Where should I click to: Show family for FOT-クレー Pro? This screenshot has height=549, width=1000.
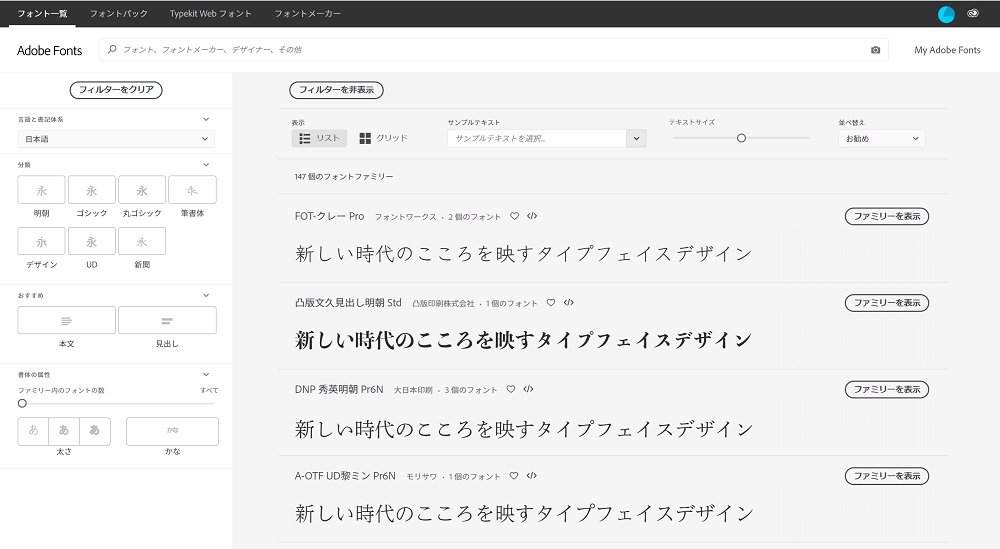[886, 216]
